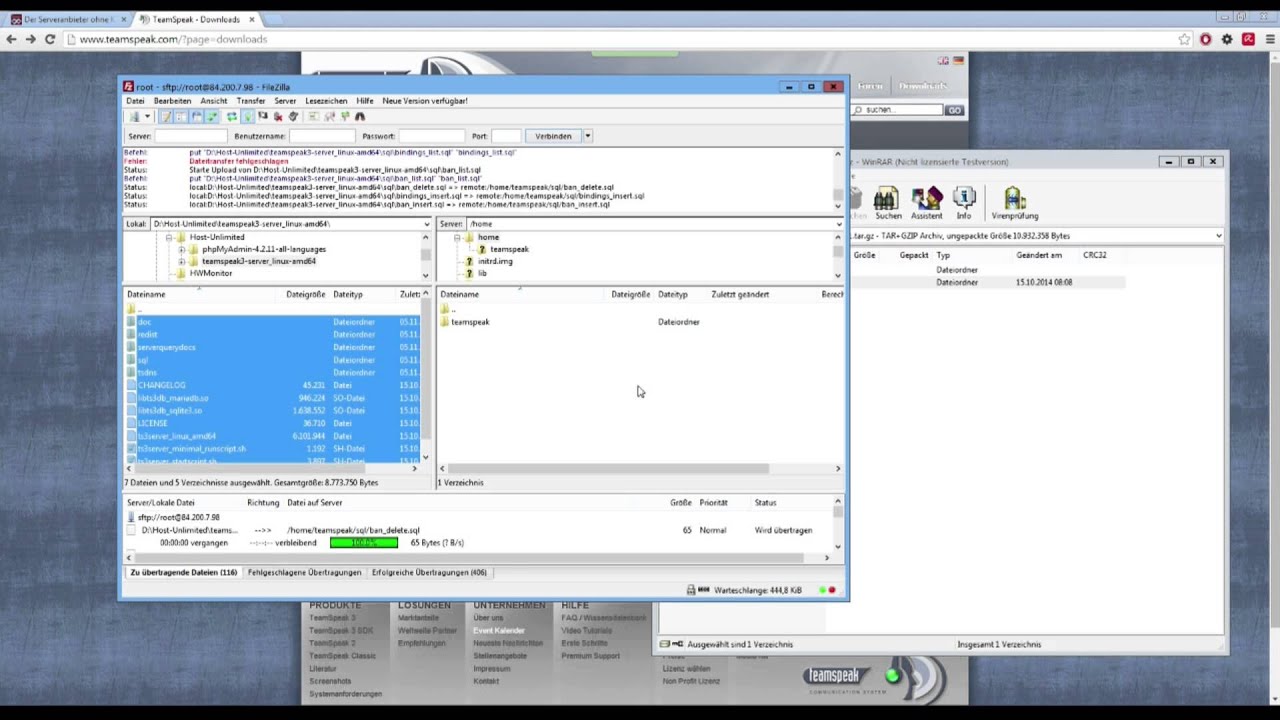Open the FileZilla Site Manager icon
This screenshot has height=720, width=1280.
tap(134, 116)
